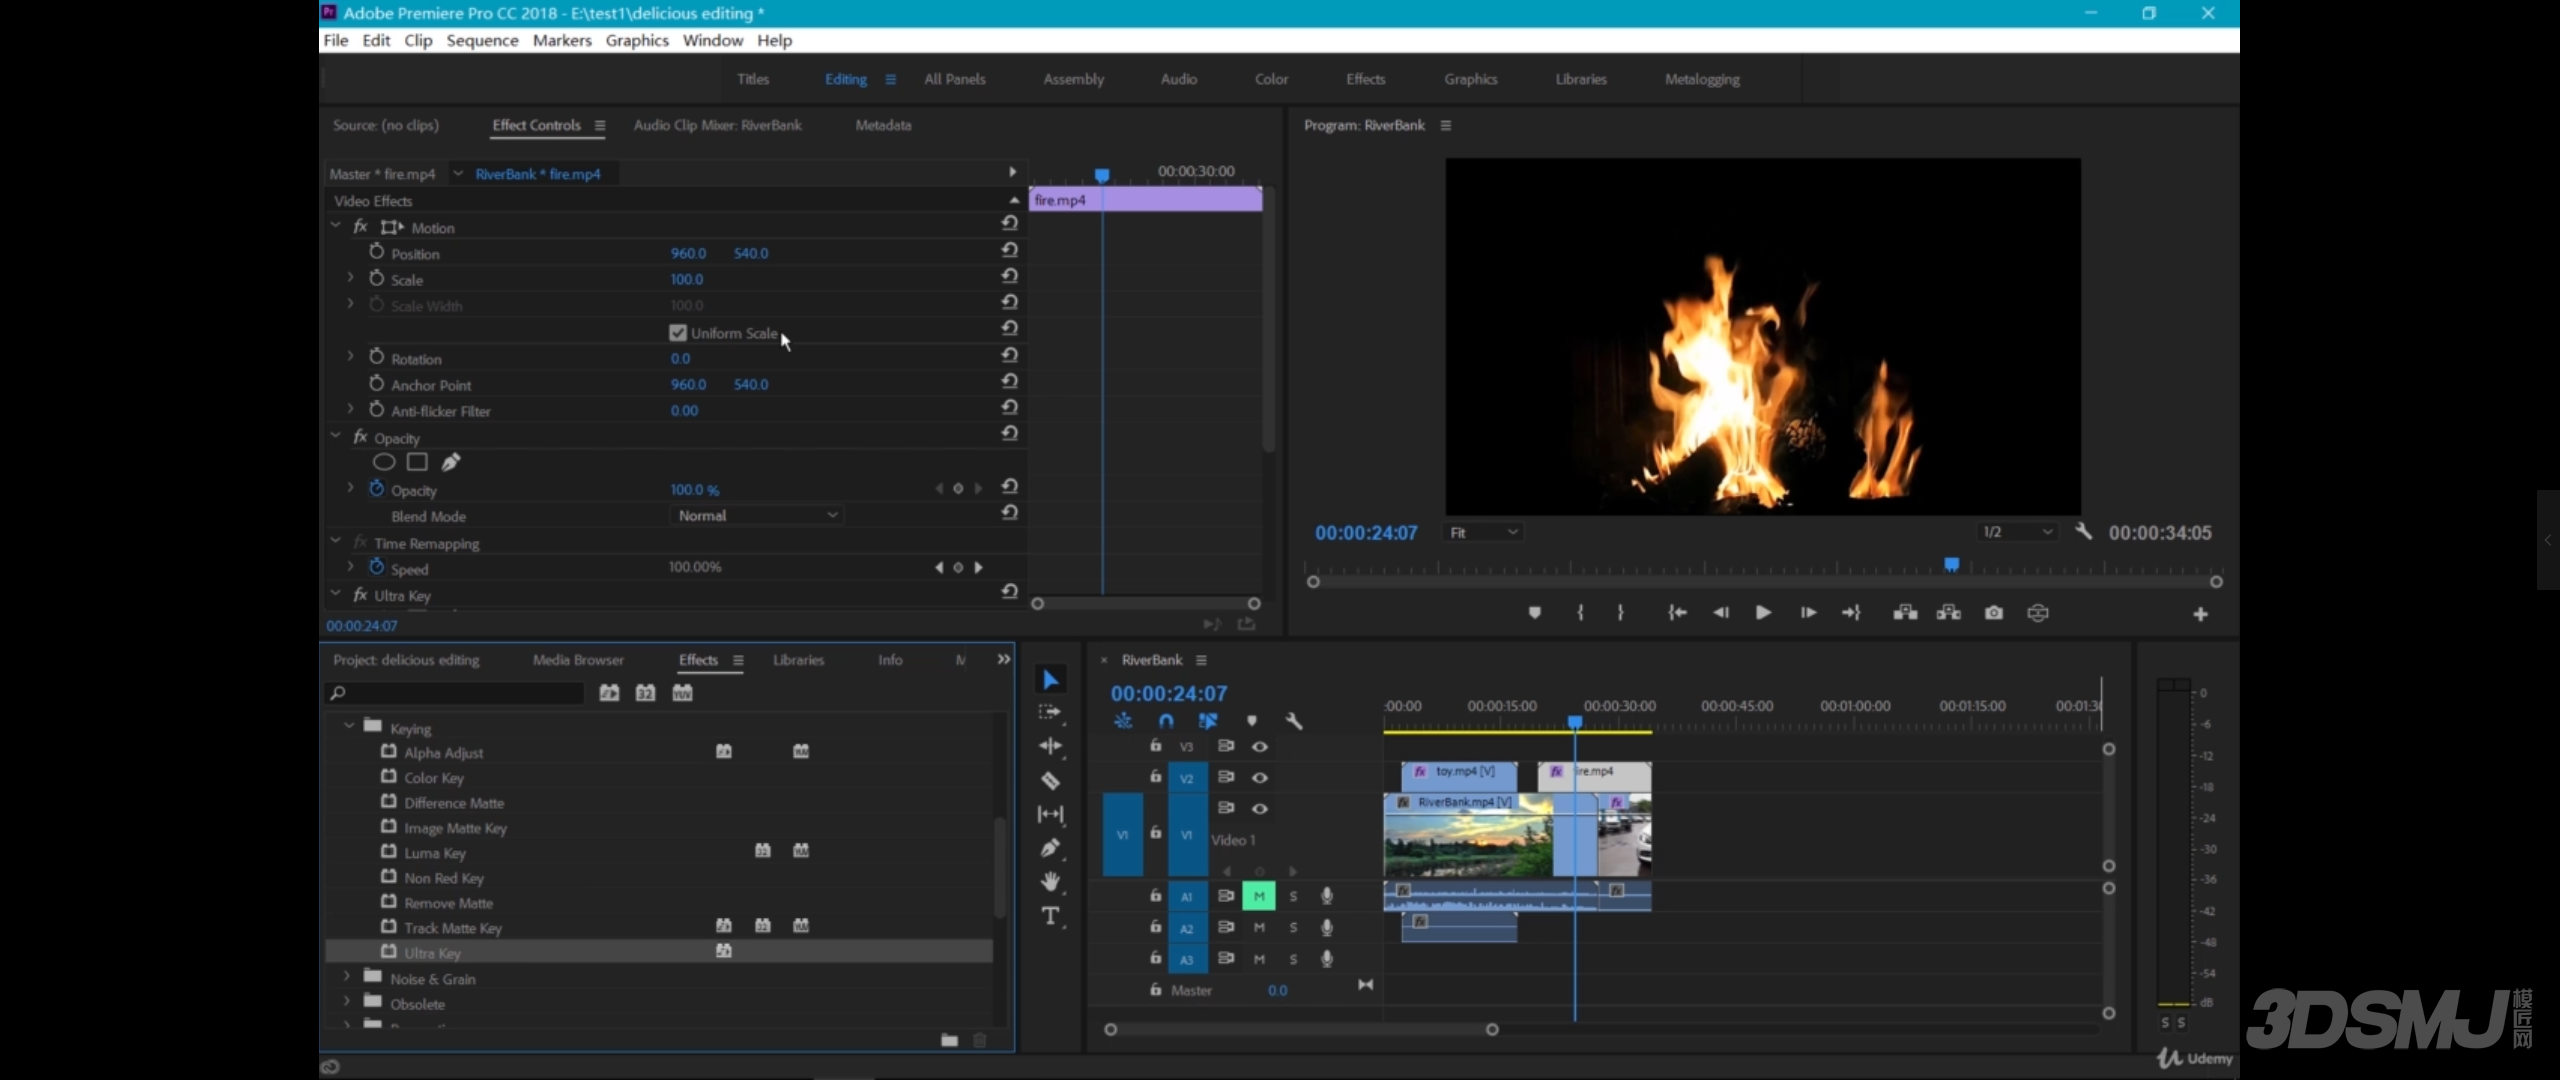Create ellipse mask under Opacity

click(384, 462)
